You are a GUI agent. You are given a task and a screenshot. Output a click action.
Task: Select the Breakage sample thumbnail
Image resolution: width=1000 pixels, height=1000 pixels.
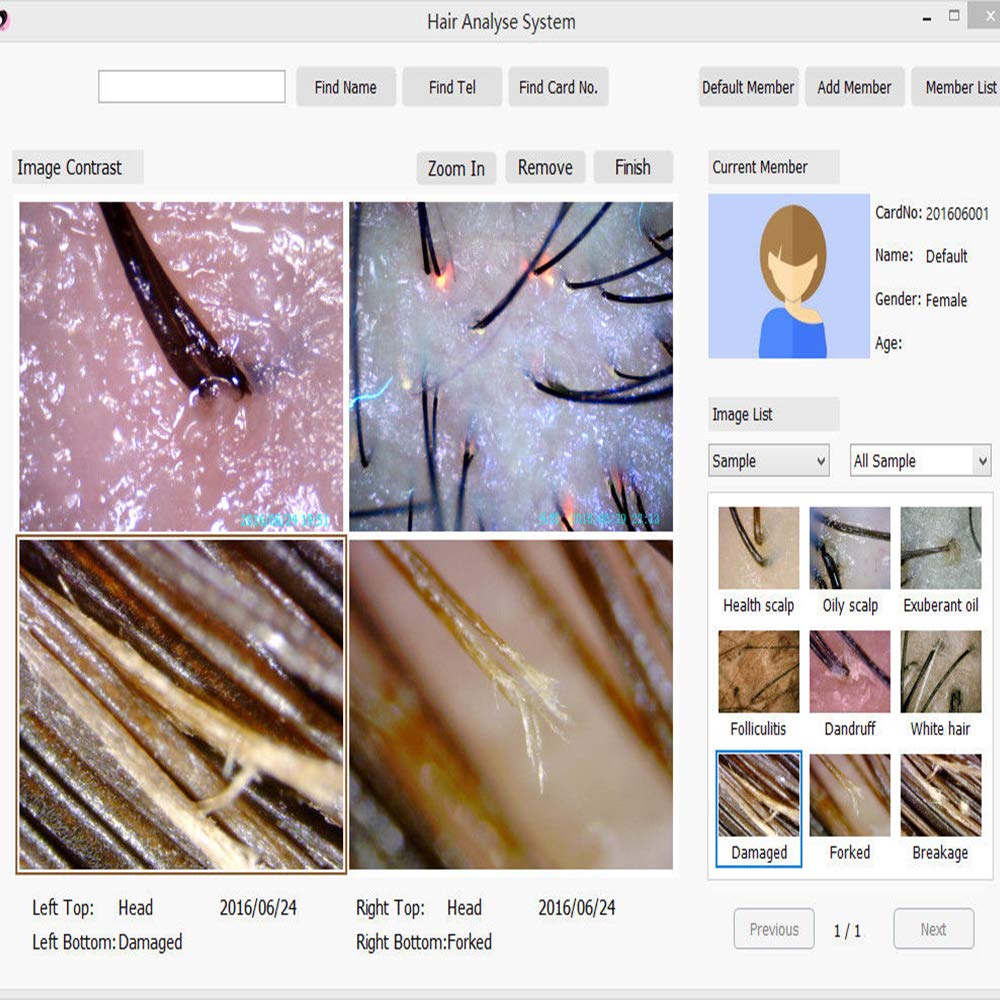pos(940,795)
